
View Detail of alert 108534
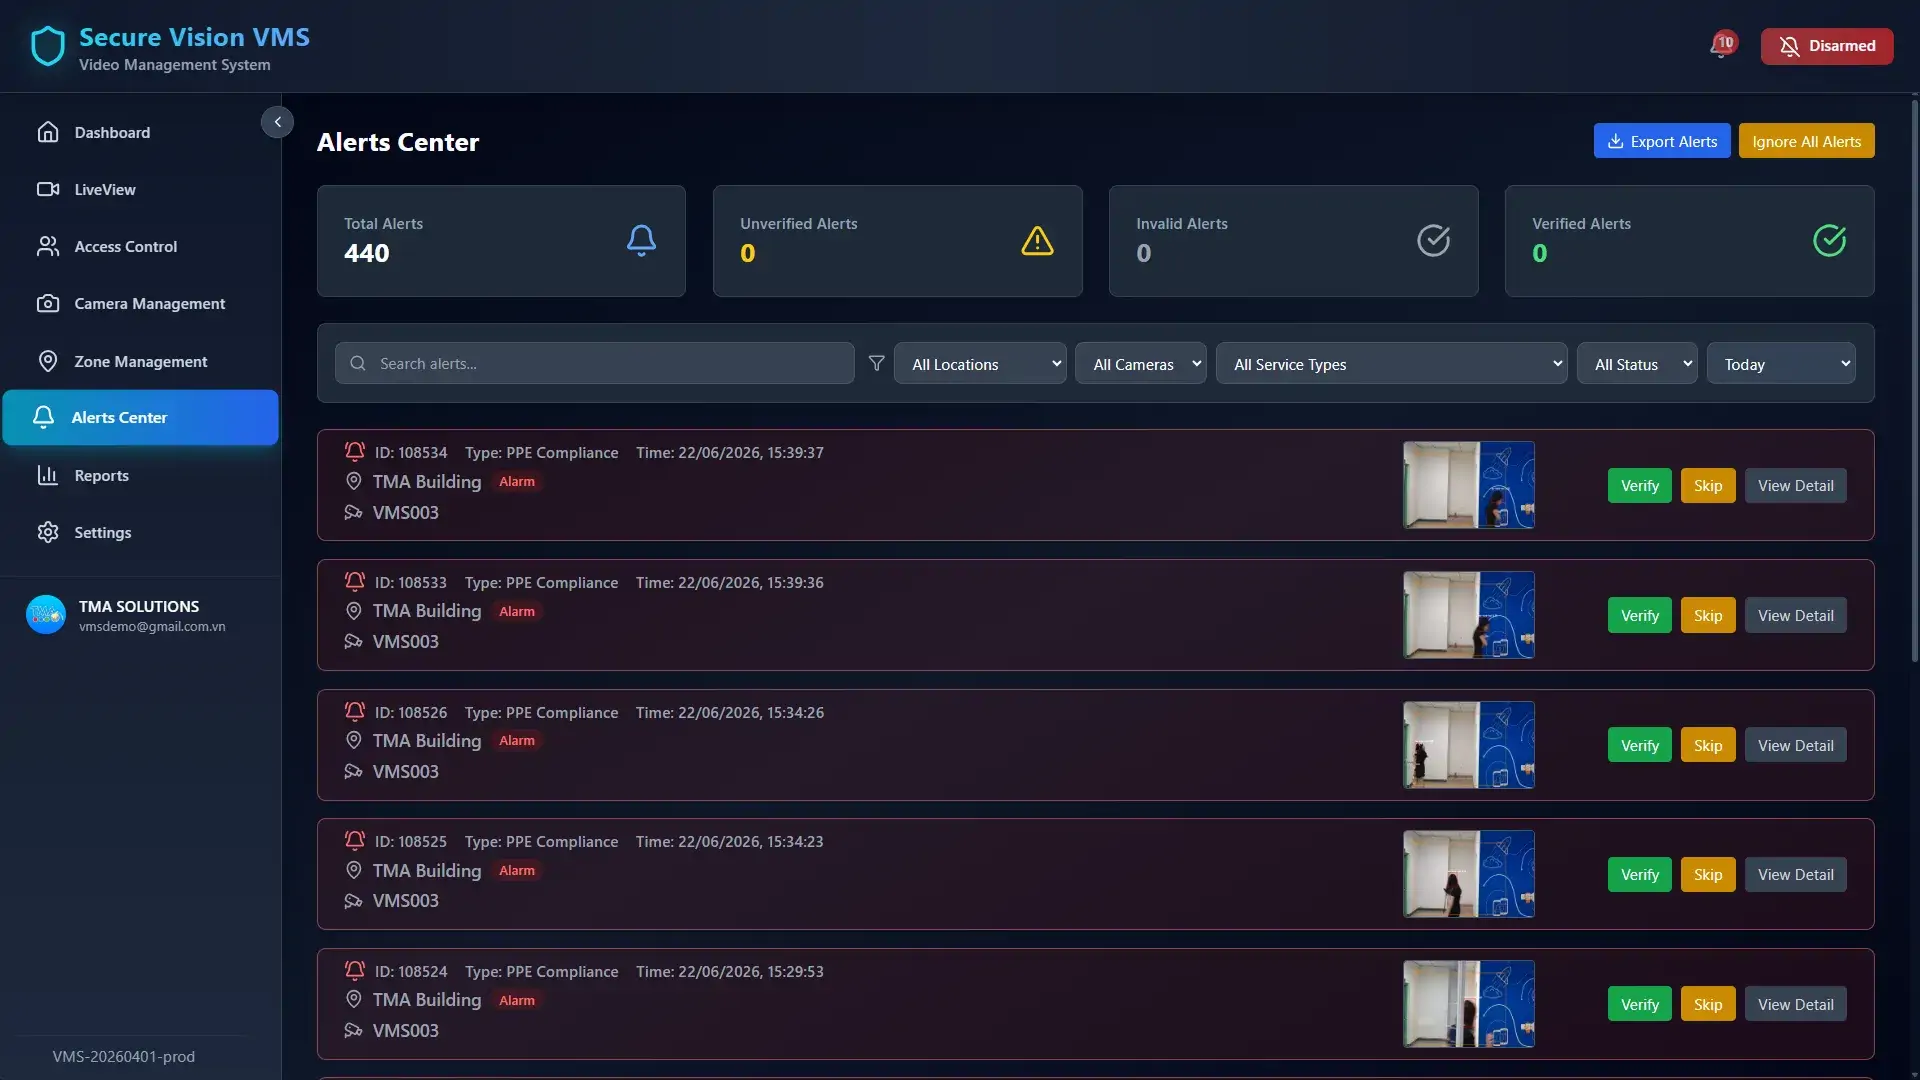(1795, 485)
